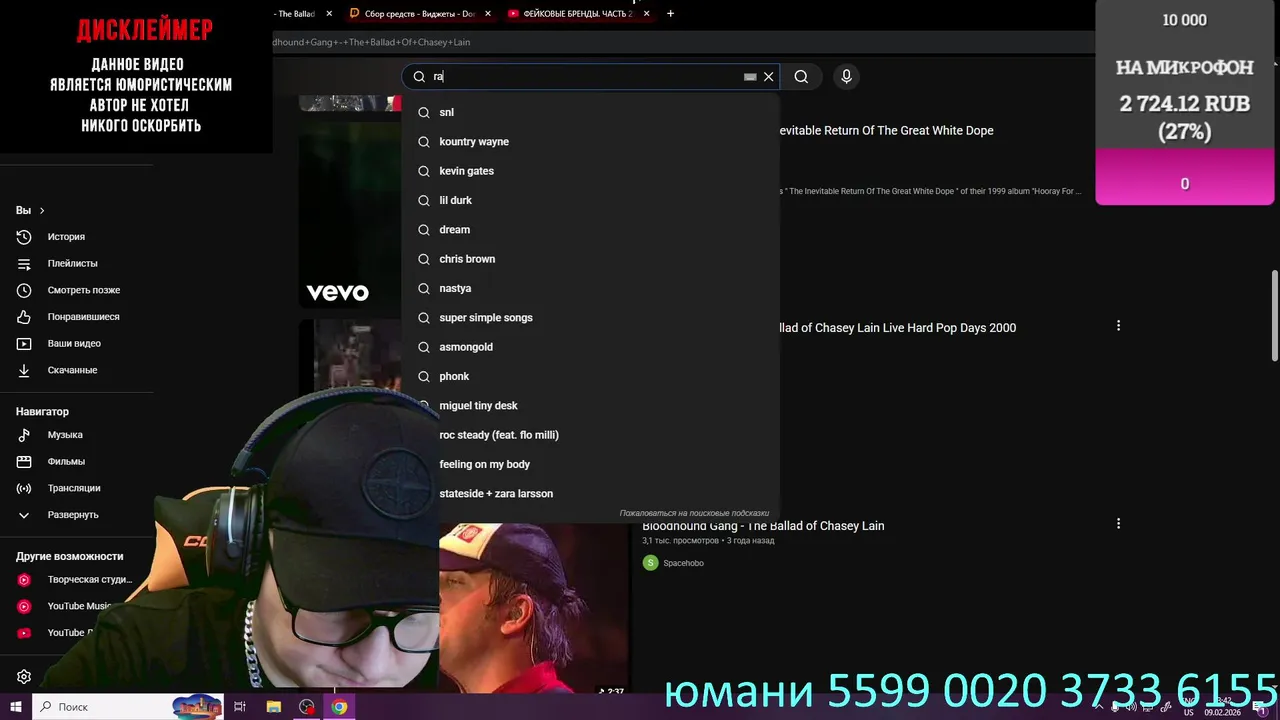Click the browser address bar URL
Viewport: 1280px width, 720px height.
coord(371,42)
